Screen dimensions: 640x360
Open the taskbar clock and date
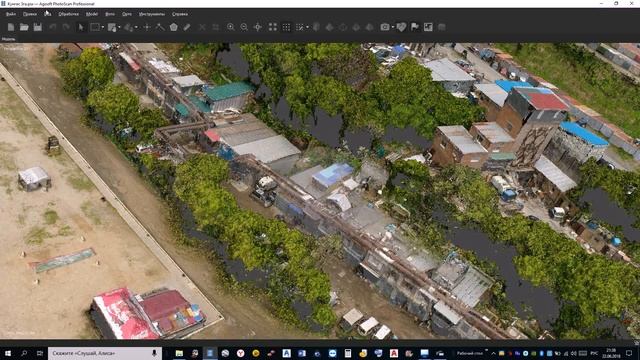pos(611,353)
